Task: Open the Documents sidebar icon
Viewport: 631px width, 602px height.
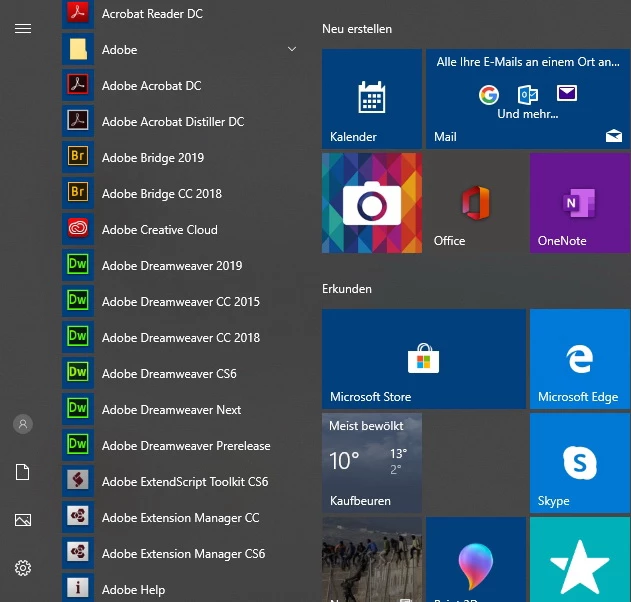Action: pos(23,472)
